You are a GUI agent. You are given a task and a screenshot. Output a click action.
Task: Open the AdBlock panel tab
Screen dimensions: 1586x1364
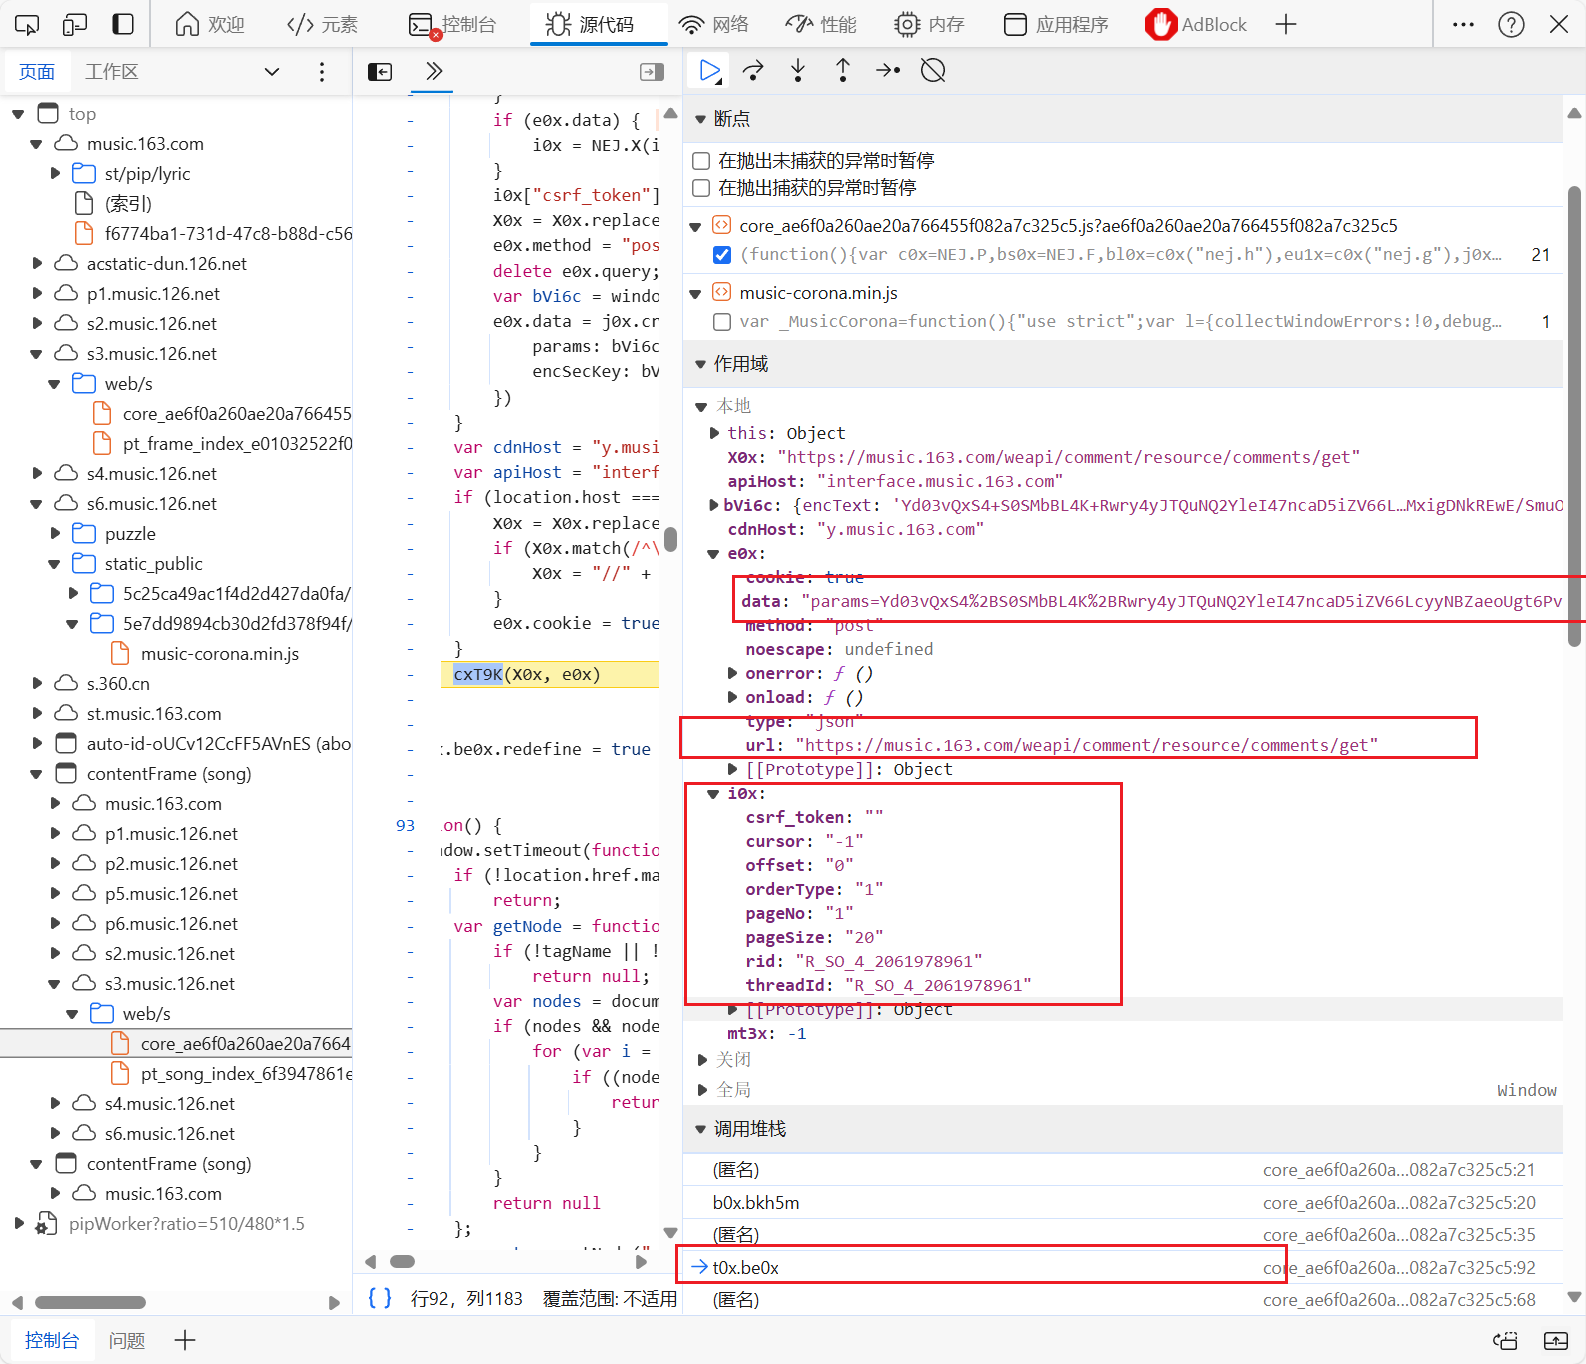[1197, 24]
